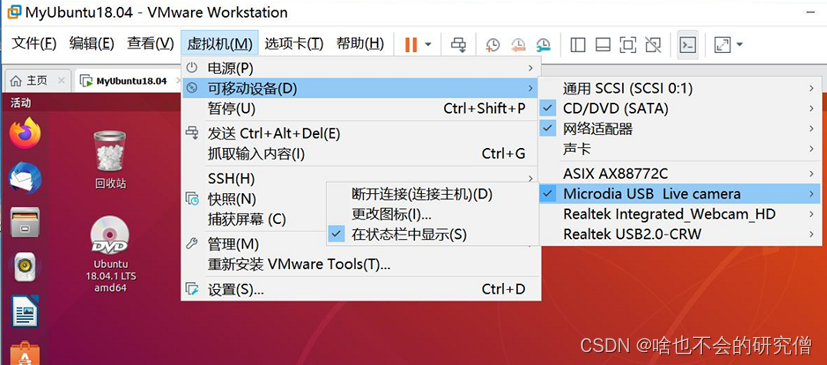Screen dimensions: 827x365
Task: Open Ubuntu Software orange bag icon
Action: (25, 353)
